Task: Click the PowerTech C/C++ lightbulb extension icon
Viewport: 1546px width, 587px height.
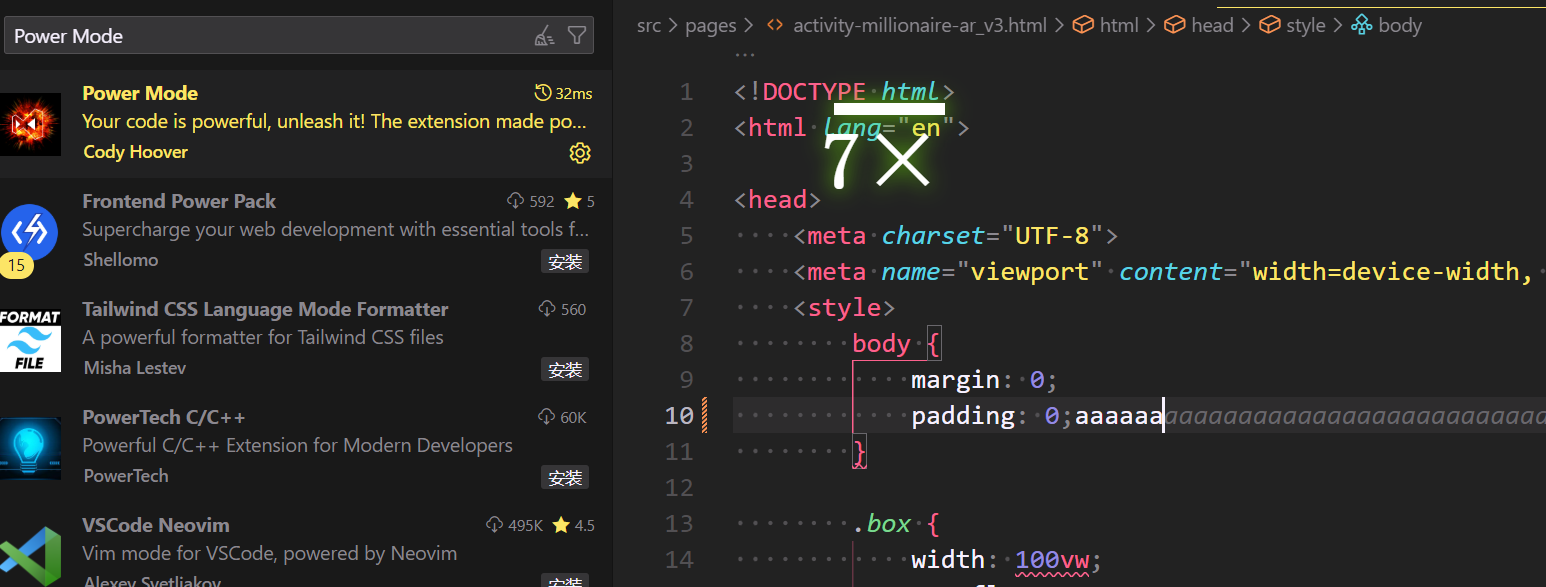Action: [x=31, y=448]
